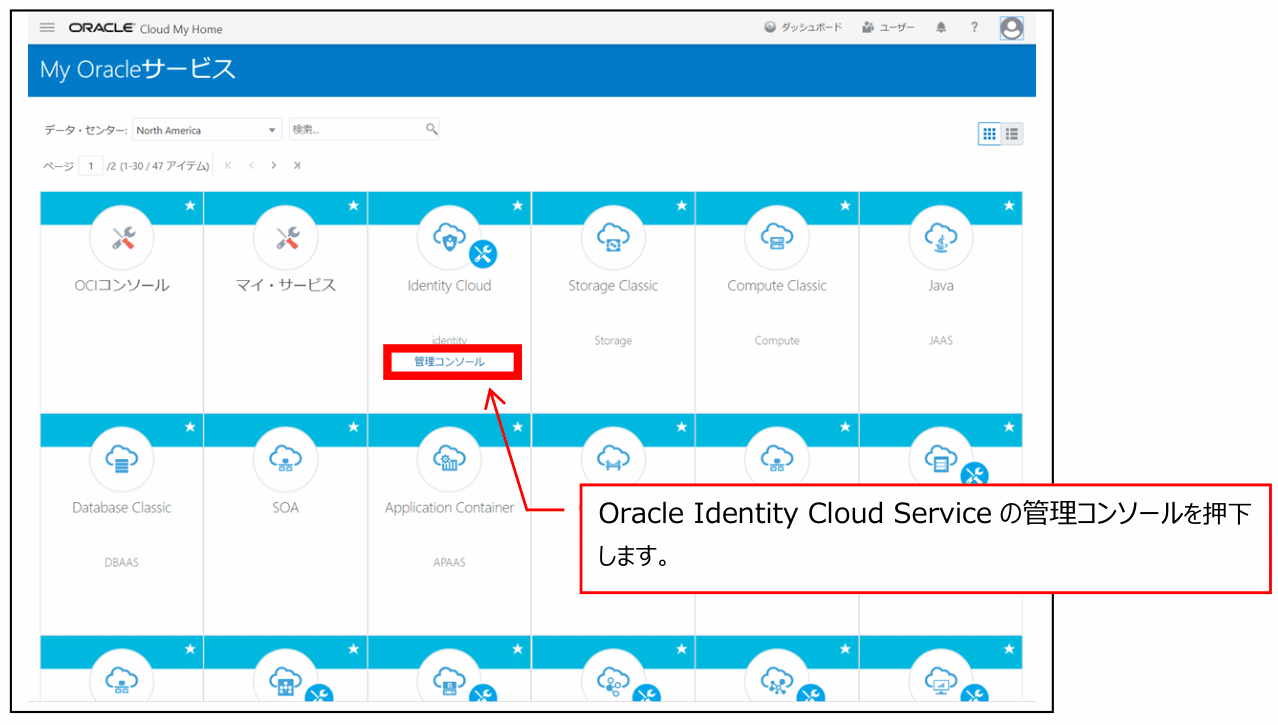Image resolution: width=1278 pixels, height=725 pixels.
Task: Click the SOA tile title
Action: coord(286,508)
